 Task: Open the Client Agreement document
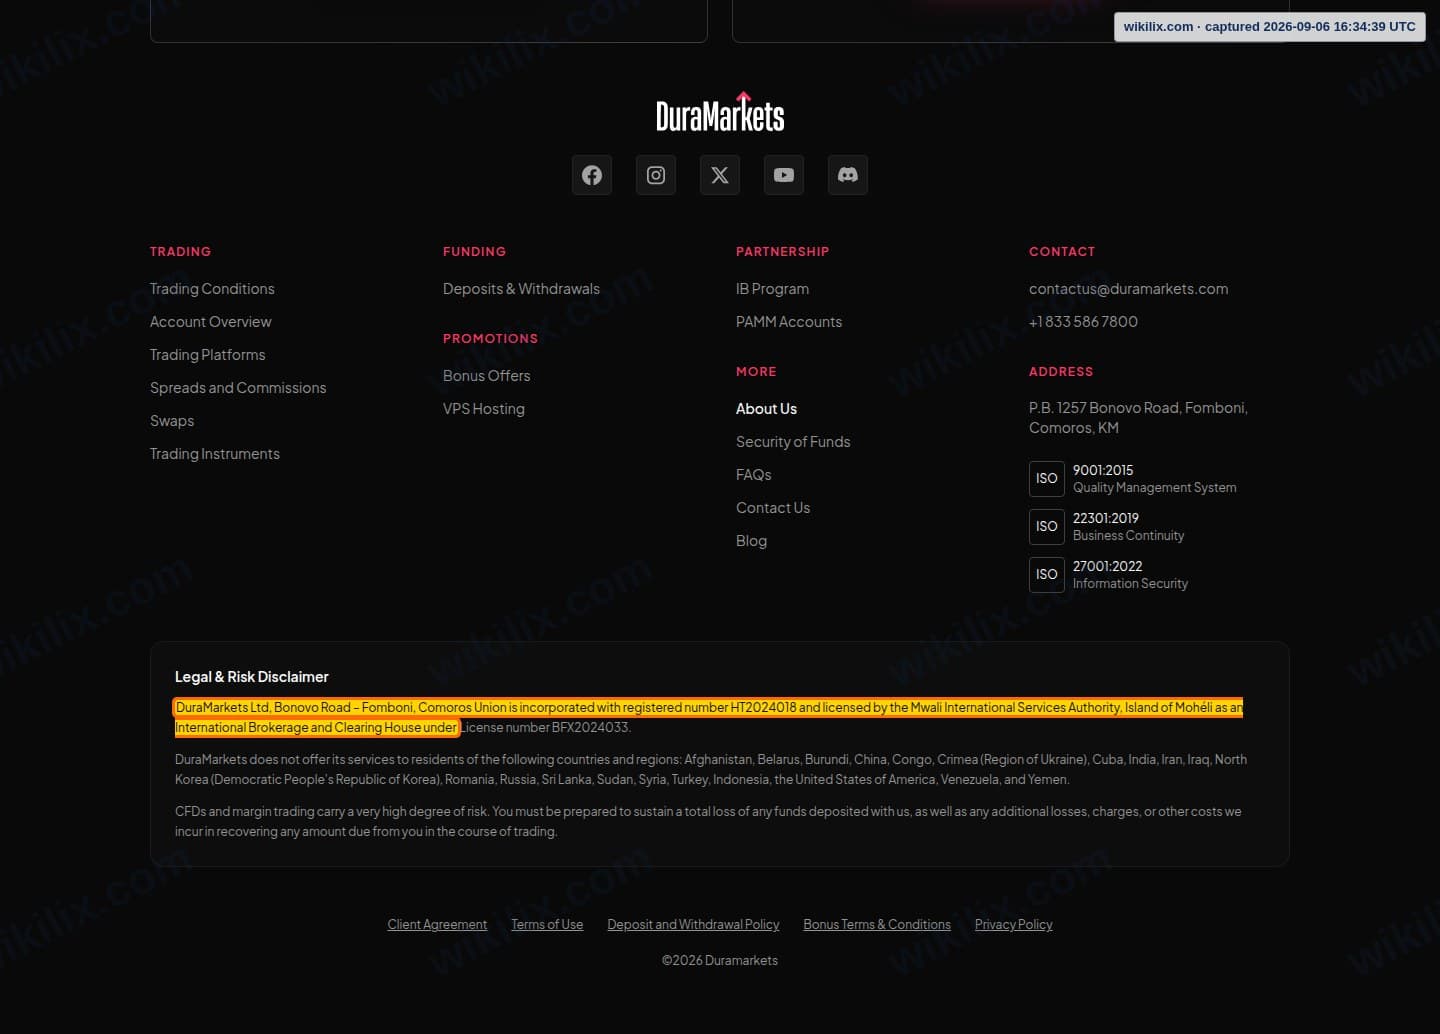tap(437, 925)
